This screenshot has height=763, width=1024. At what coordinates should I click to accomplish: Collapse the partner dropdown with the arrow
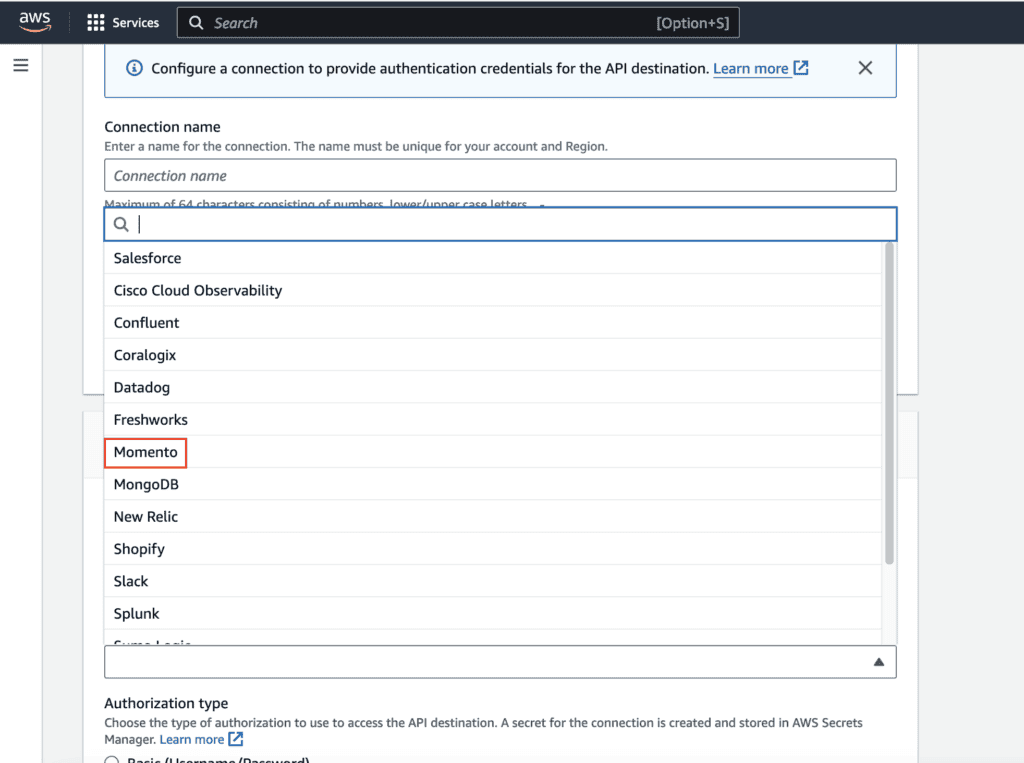point(879,662)
